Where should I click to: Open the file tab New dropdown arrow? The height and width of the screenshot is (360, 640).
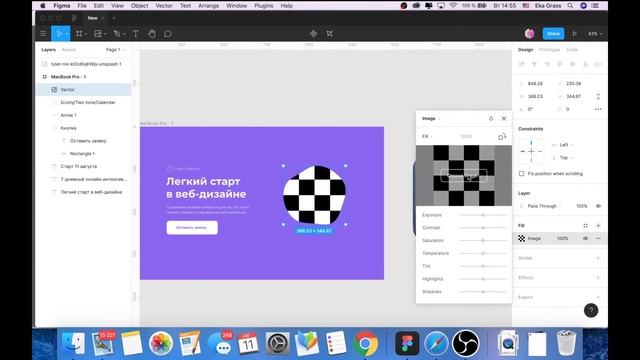click(102, 18)
